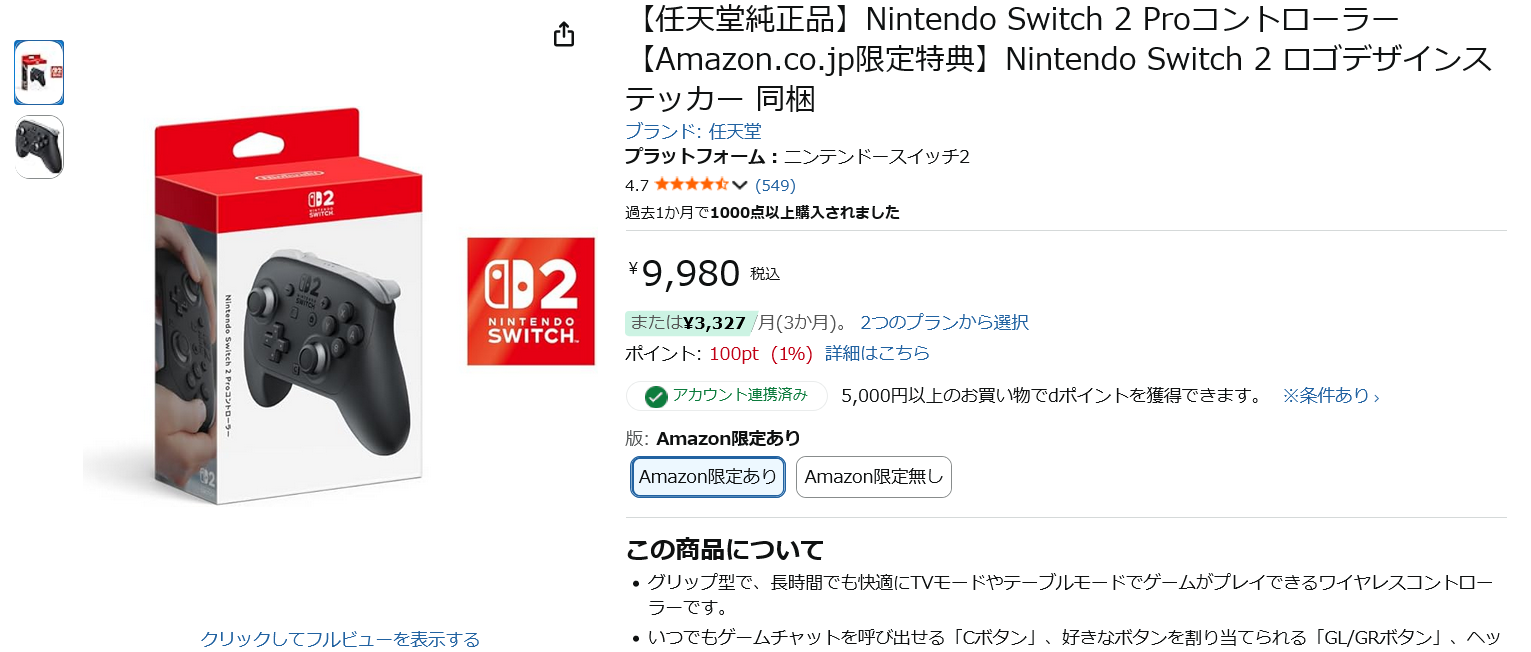Click the 4.7 rating number
The image size is (1531, 652).
click(x=636, y=185)
